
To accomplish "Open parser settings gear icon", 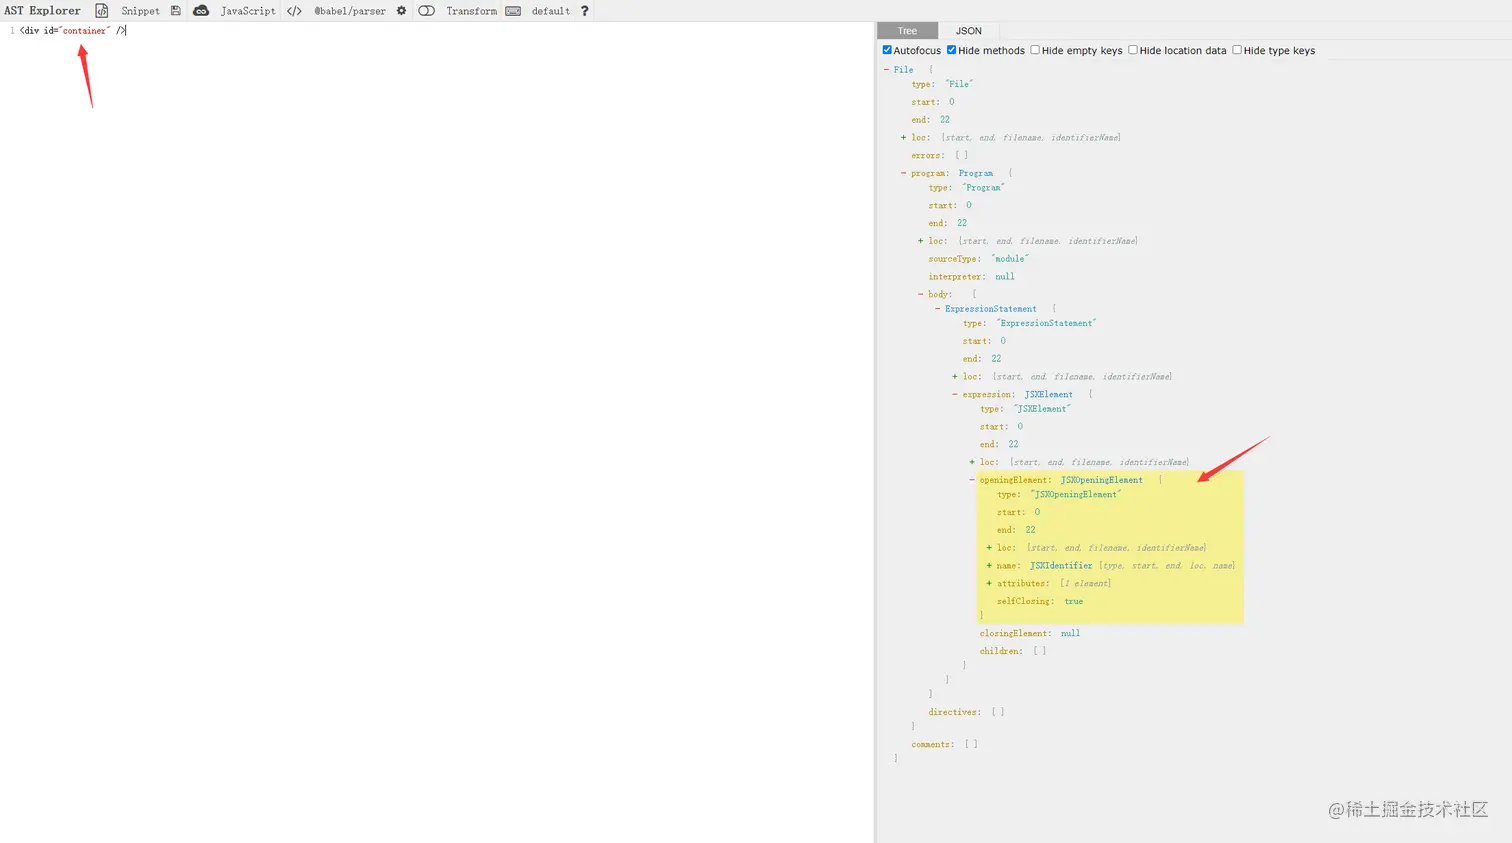I will pyautogui.click(x=401, y=11).
